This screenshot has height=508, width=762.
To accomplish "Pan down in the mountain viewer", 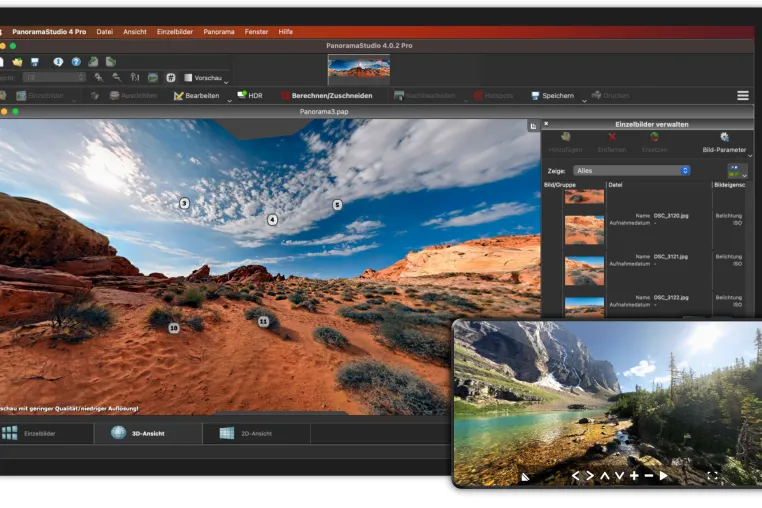I will pyautogui.click(x=620, y=475).
